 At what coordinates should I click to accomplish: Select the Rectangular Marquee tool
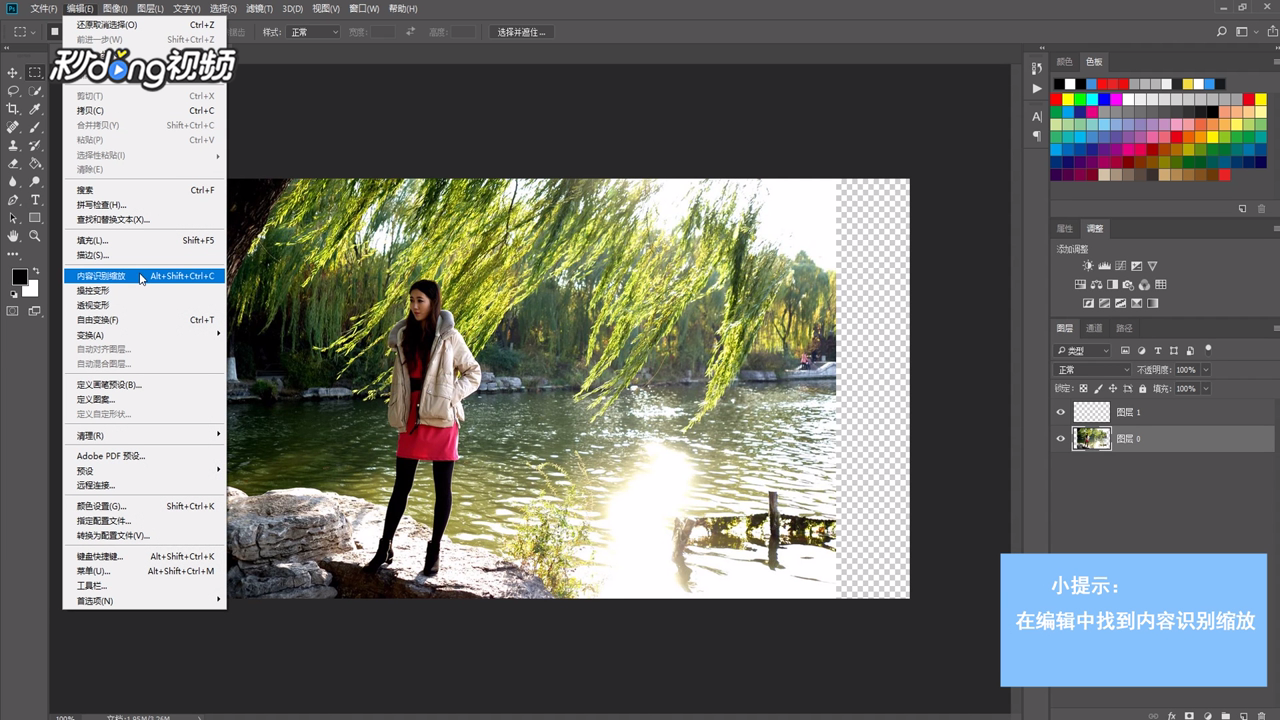[35, 73]
